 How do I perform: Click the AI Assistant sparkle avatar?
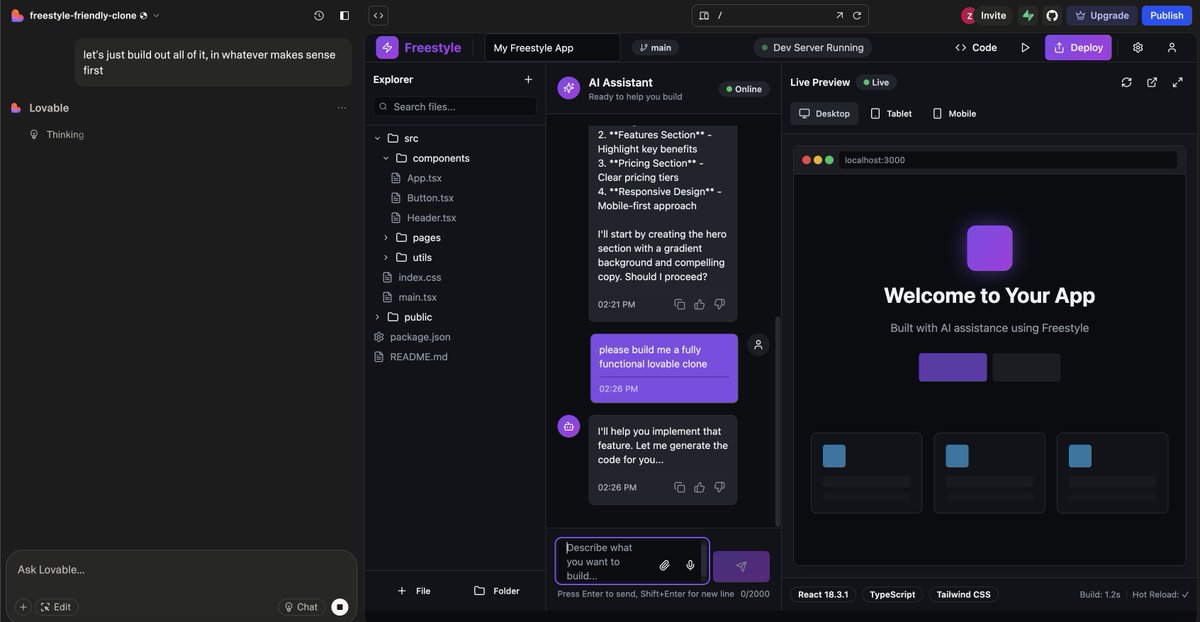(x=569, y=88)
